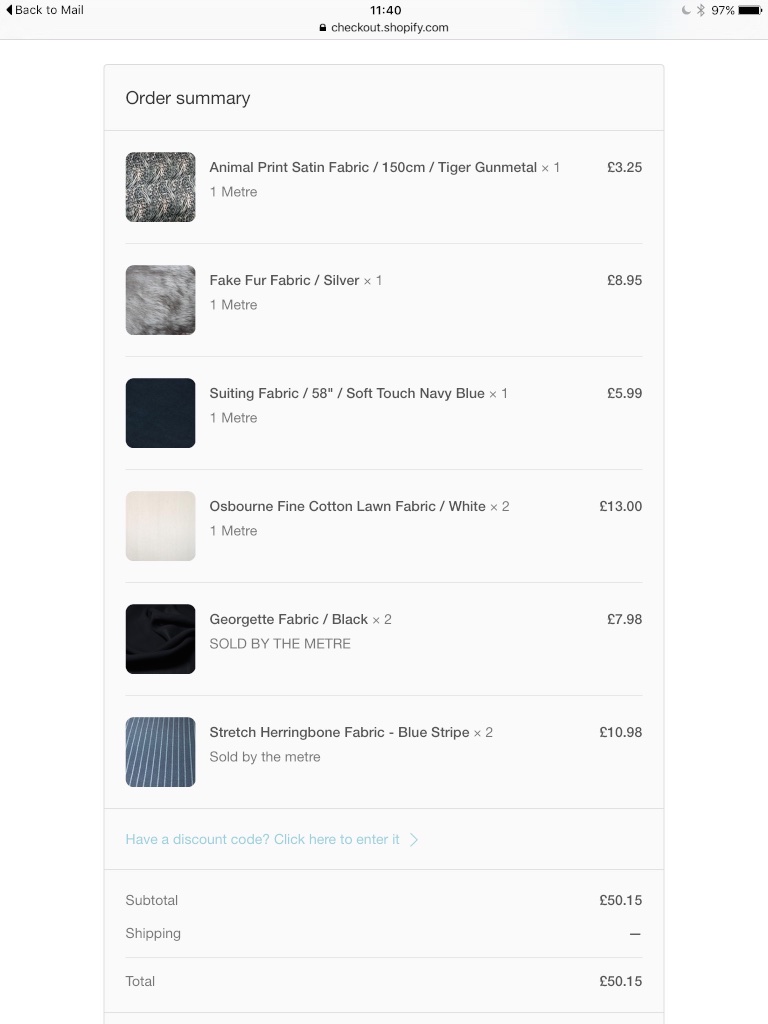This screenshot has width=768, height=1024.
Task: Tap the Suiting Fabric navy thumbnail
Action: pos(160,413)
